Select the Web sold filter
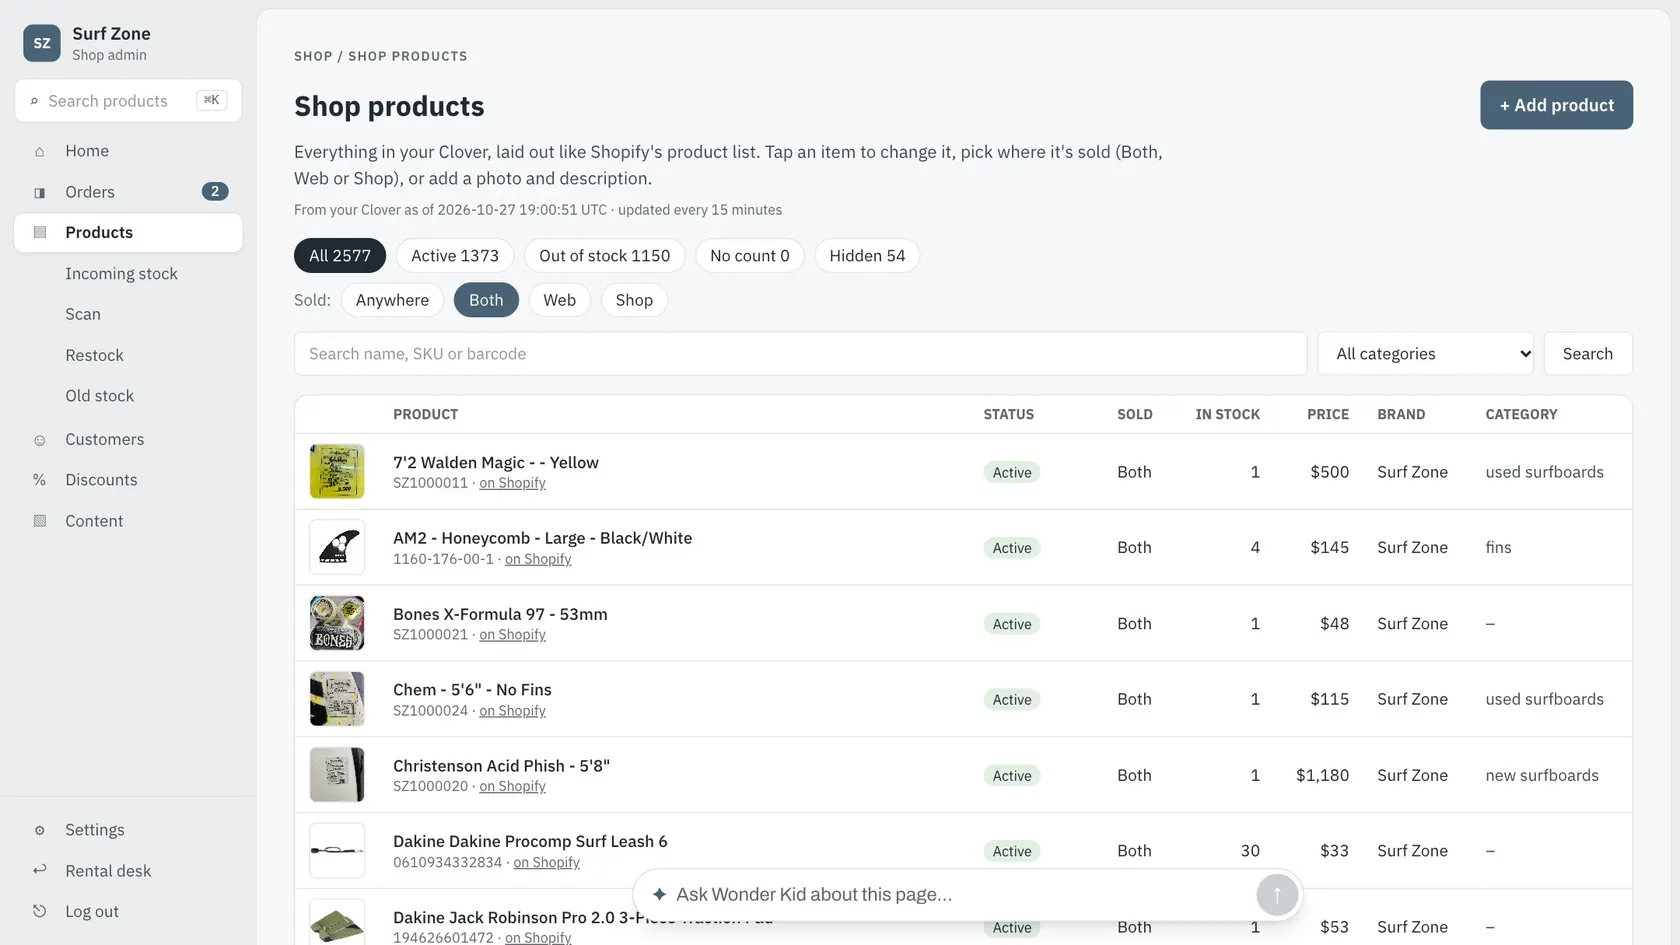Screen dimensions: 1680x945 pos(560,300)
